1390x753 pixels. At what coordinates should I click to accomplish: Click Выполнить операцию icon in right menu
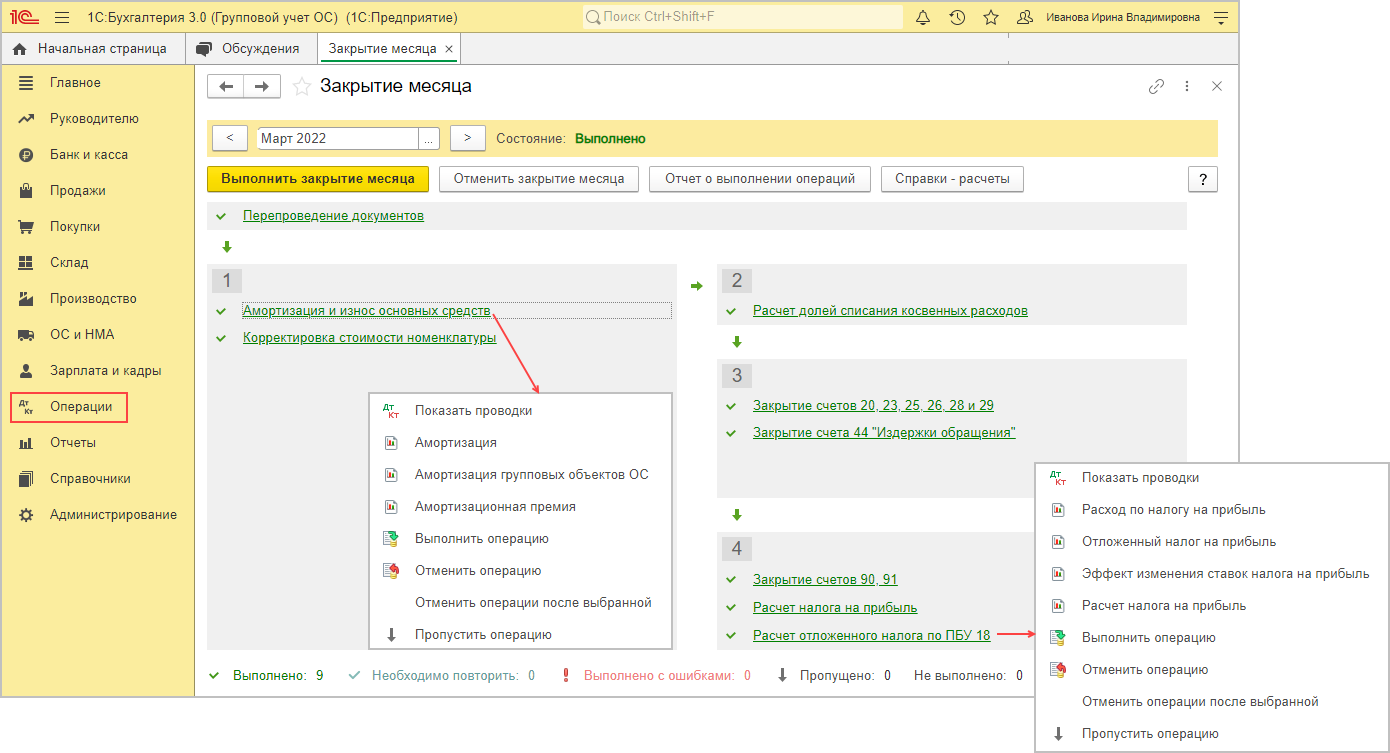coord(1059,637)
